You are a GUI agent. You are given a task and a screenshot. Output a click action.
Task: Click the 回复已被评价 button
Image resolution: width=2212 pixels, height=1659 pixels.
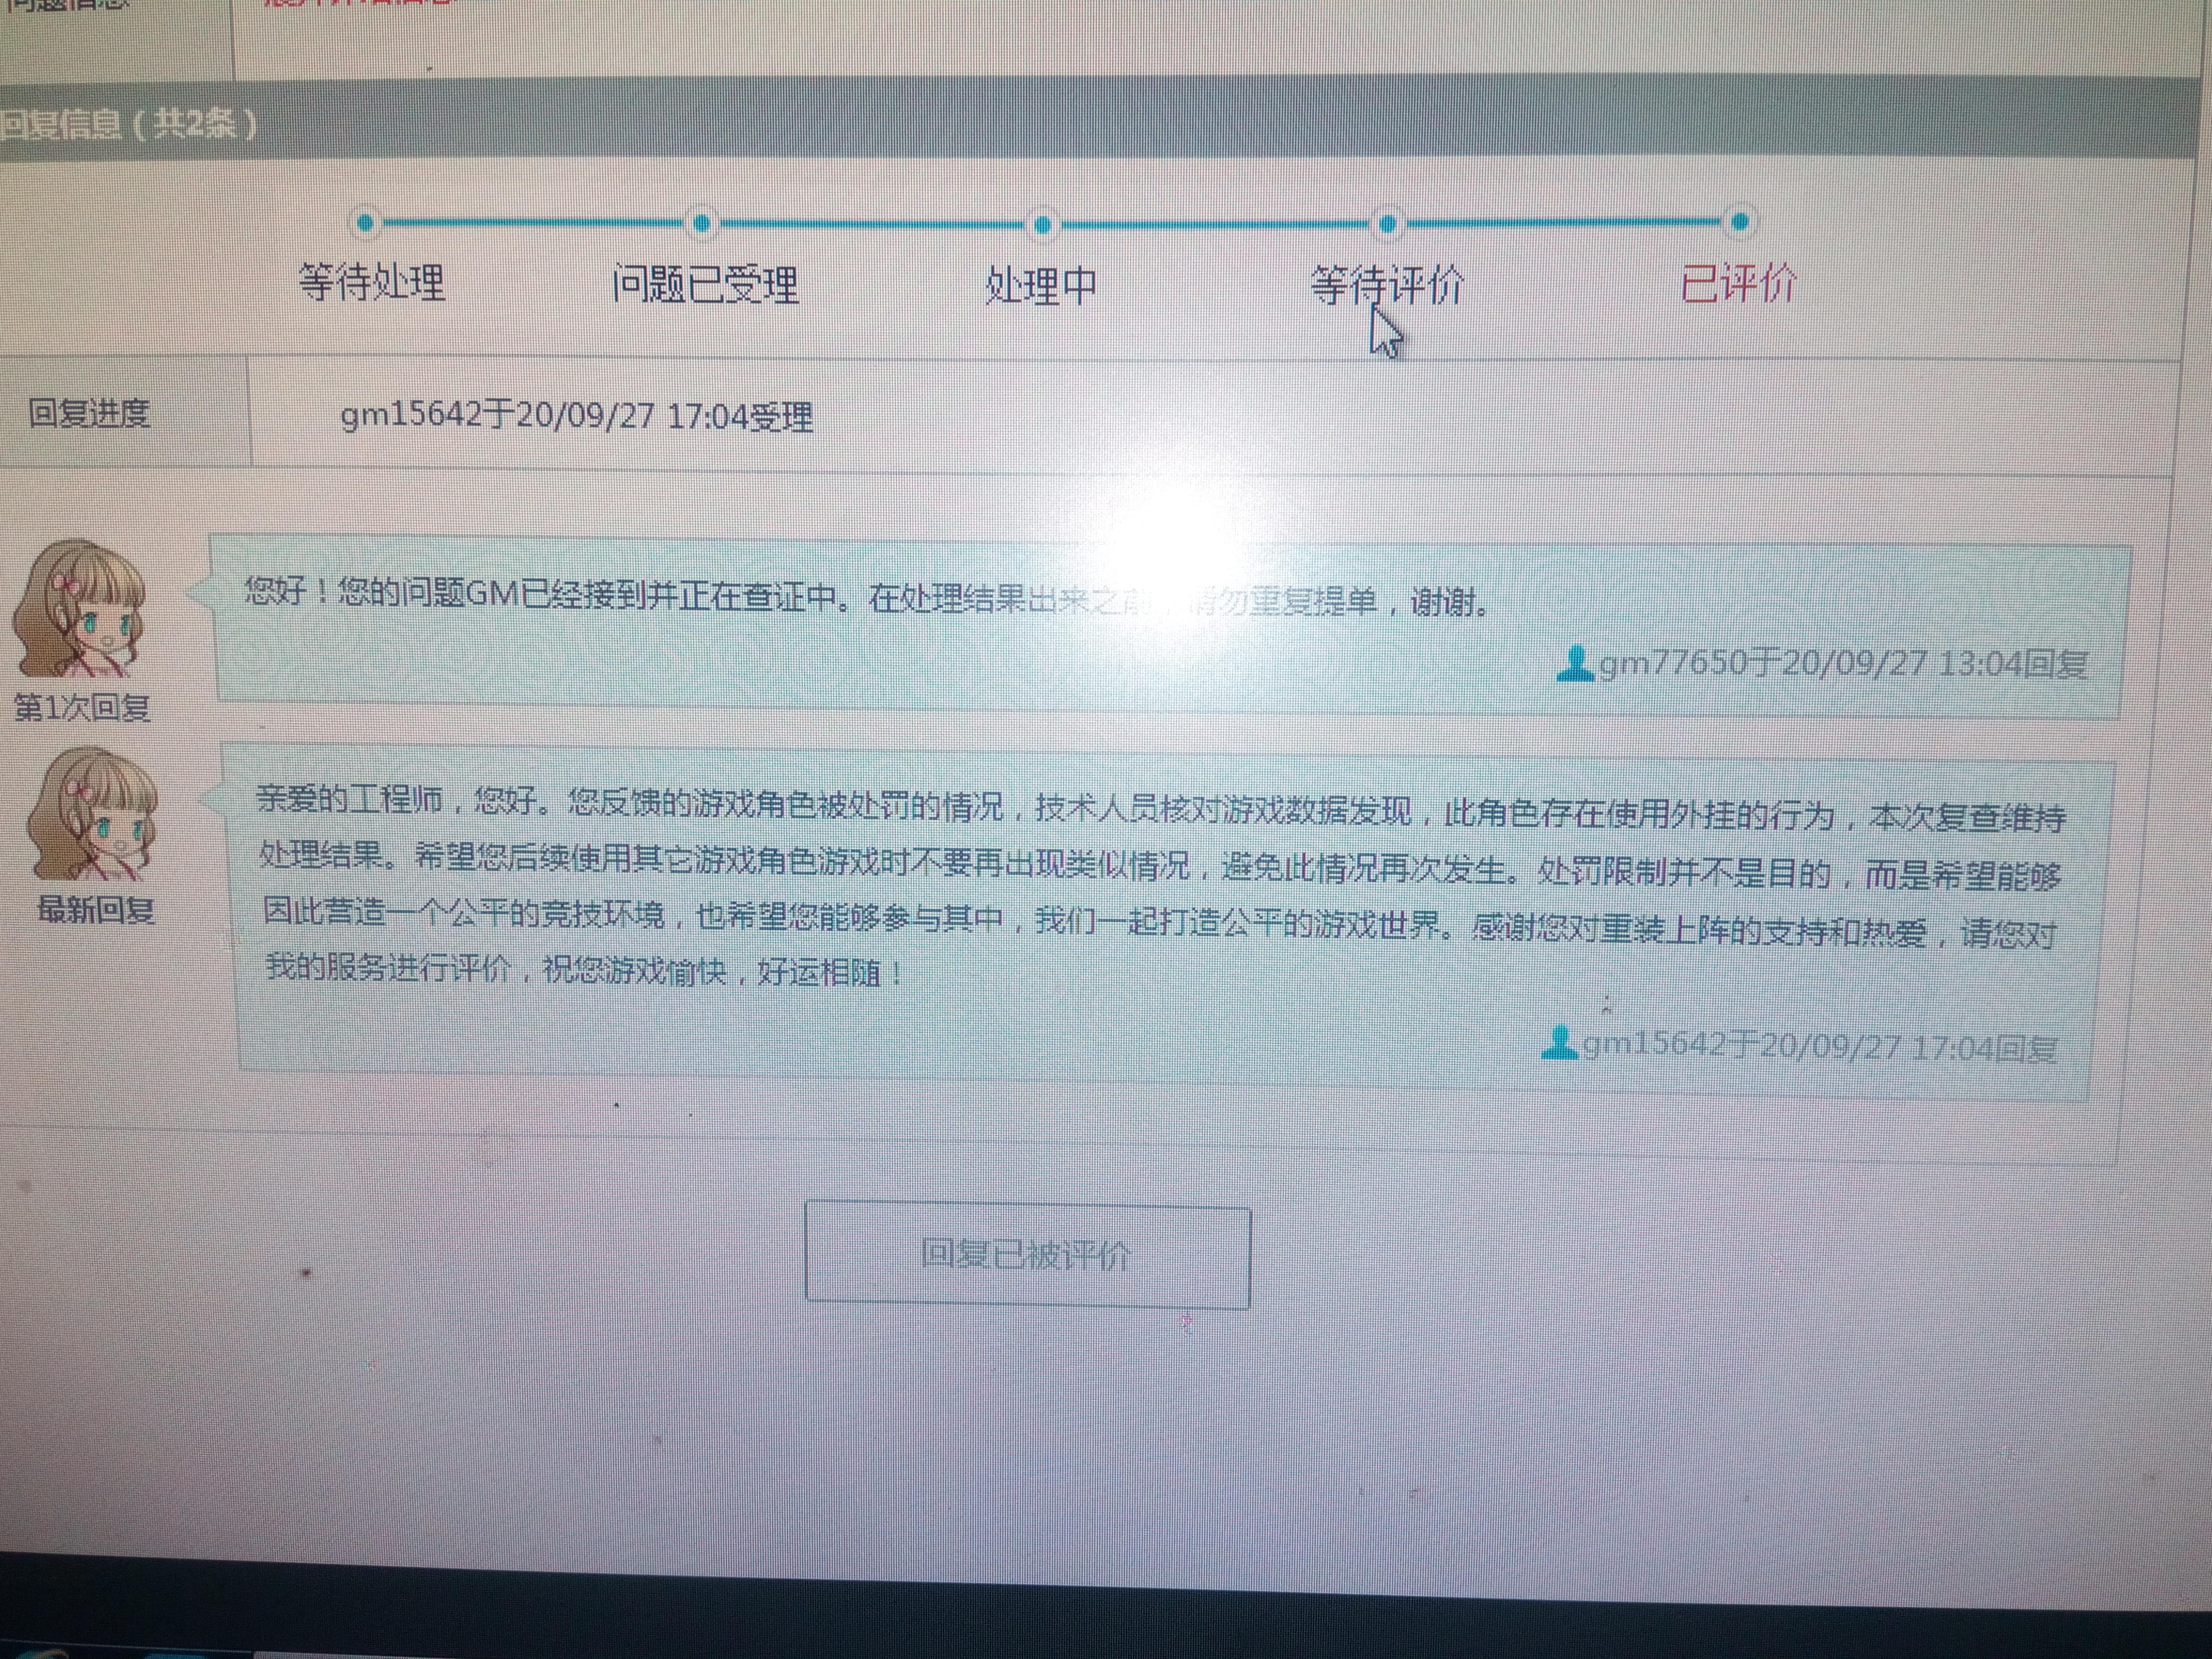[x=1027, y=1255]
